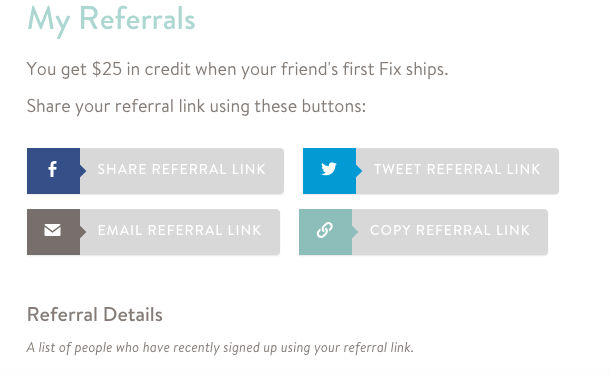The height and width of the screenshot is (375, 610).
Task: Click the Referral Details section heading
Action: (95, 314)
